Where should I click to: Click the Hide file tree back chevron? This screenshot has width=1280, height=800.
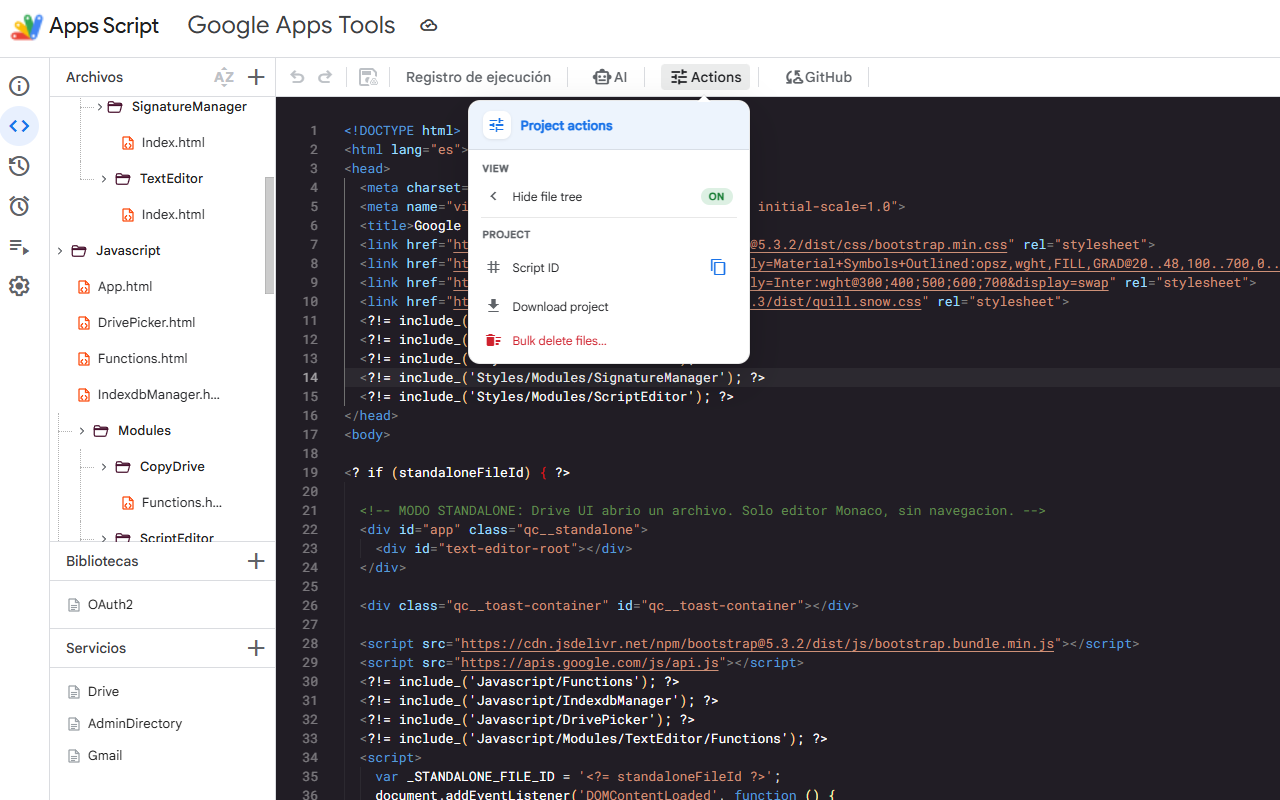click(x=493, y=197)
